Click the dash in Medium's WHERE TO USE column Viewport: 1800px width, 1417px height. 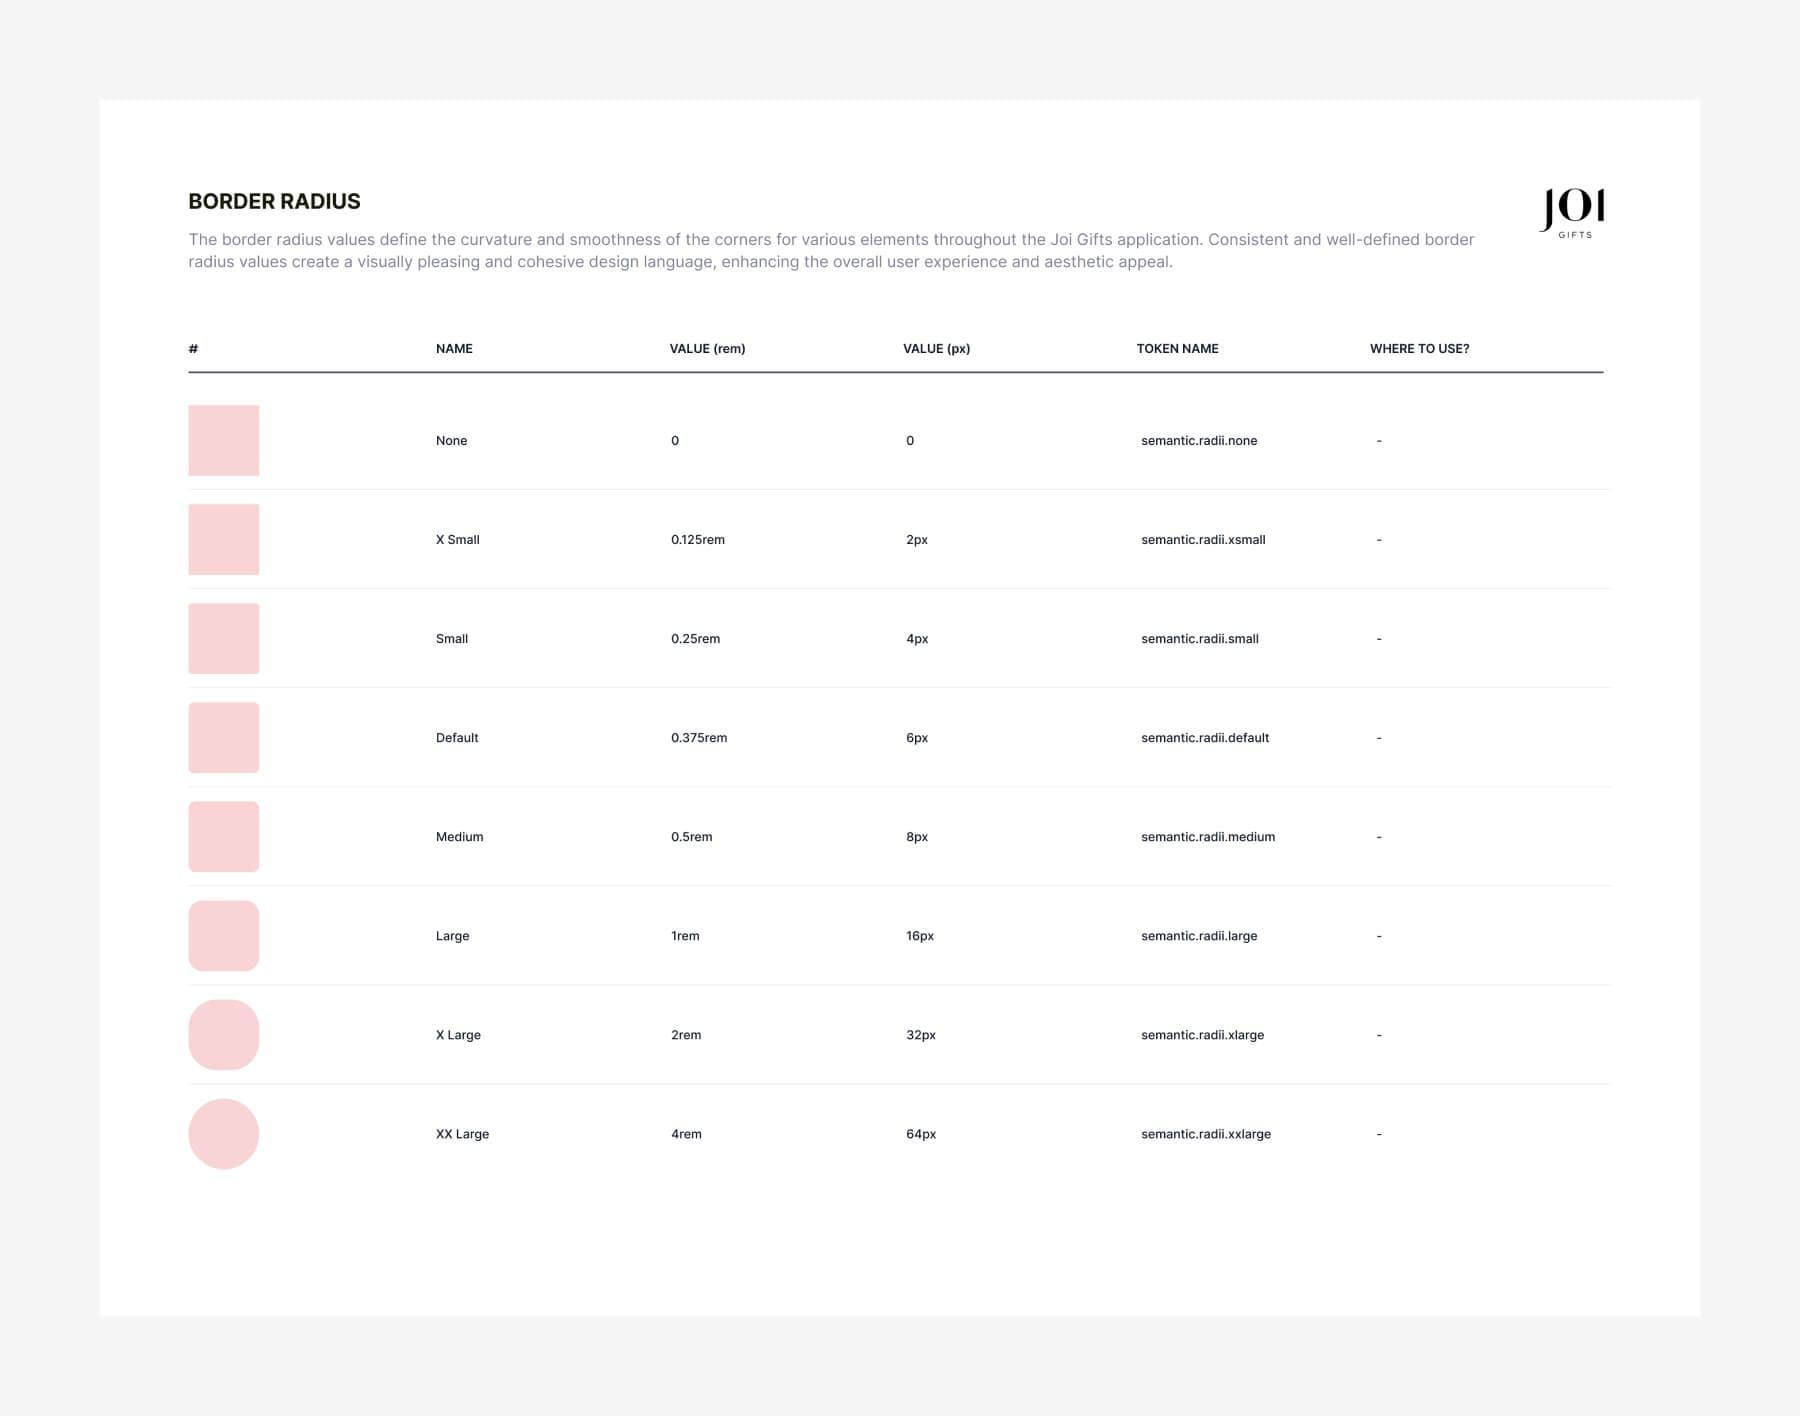click(1378, 836)
